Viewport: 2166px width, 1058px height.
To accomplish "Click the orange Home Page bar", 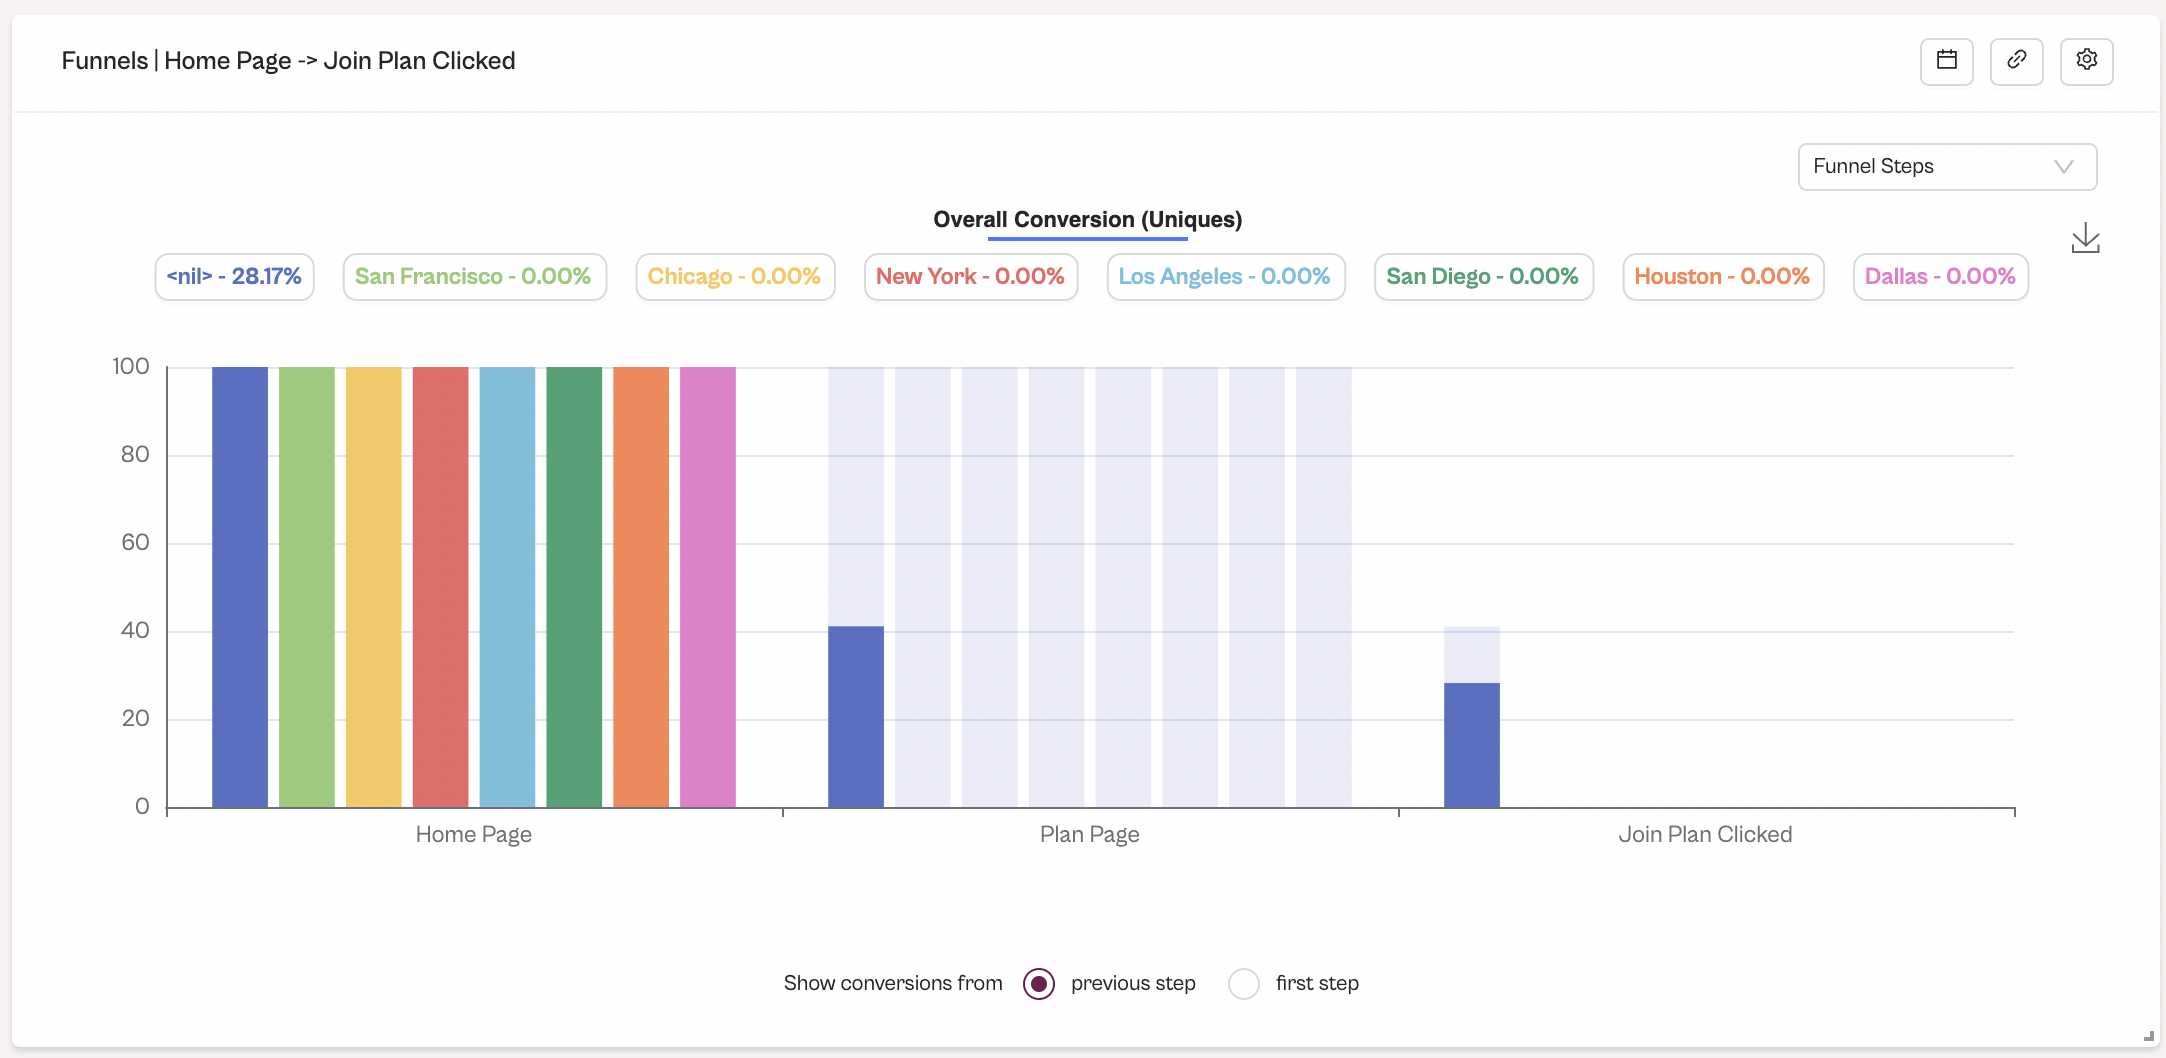I will tap(641, 587).
